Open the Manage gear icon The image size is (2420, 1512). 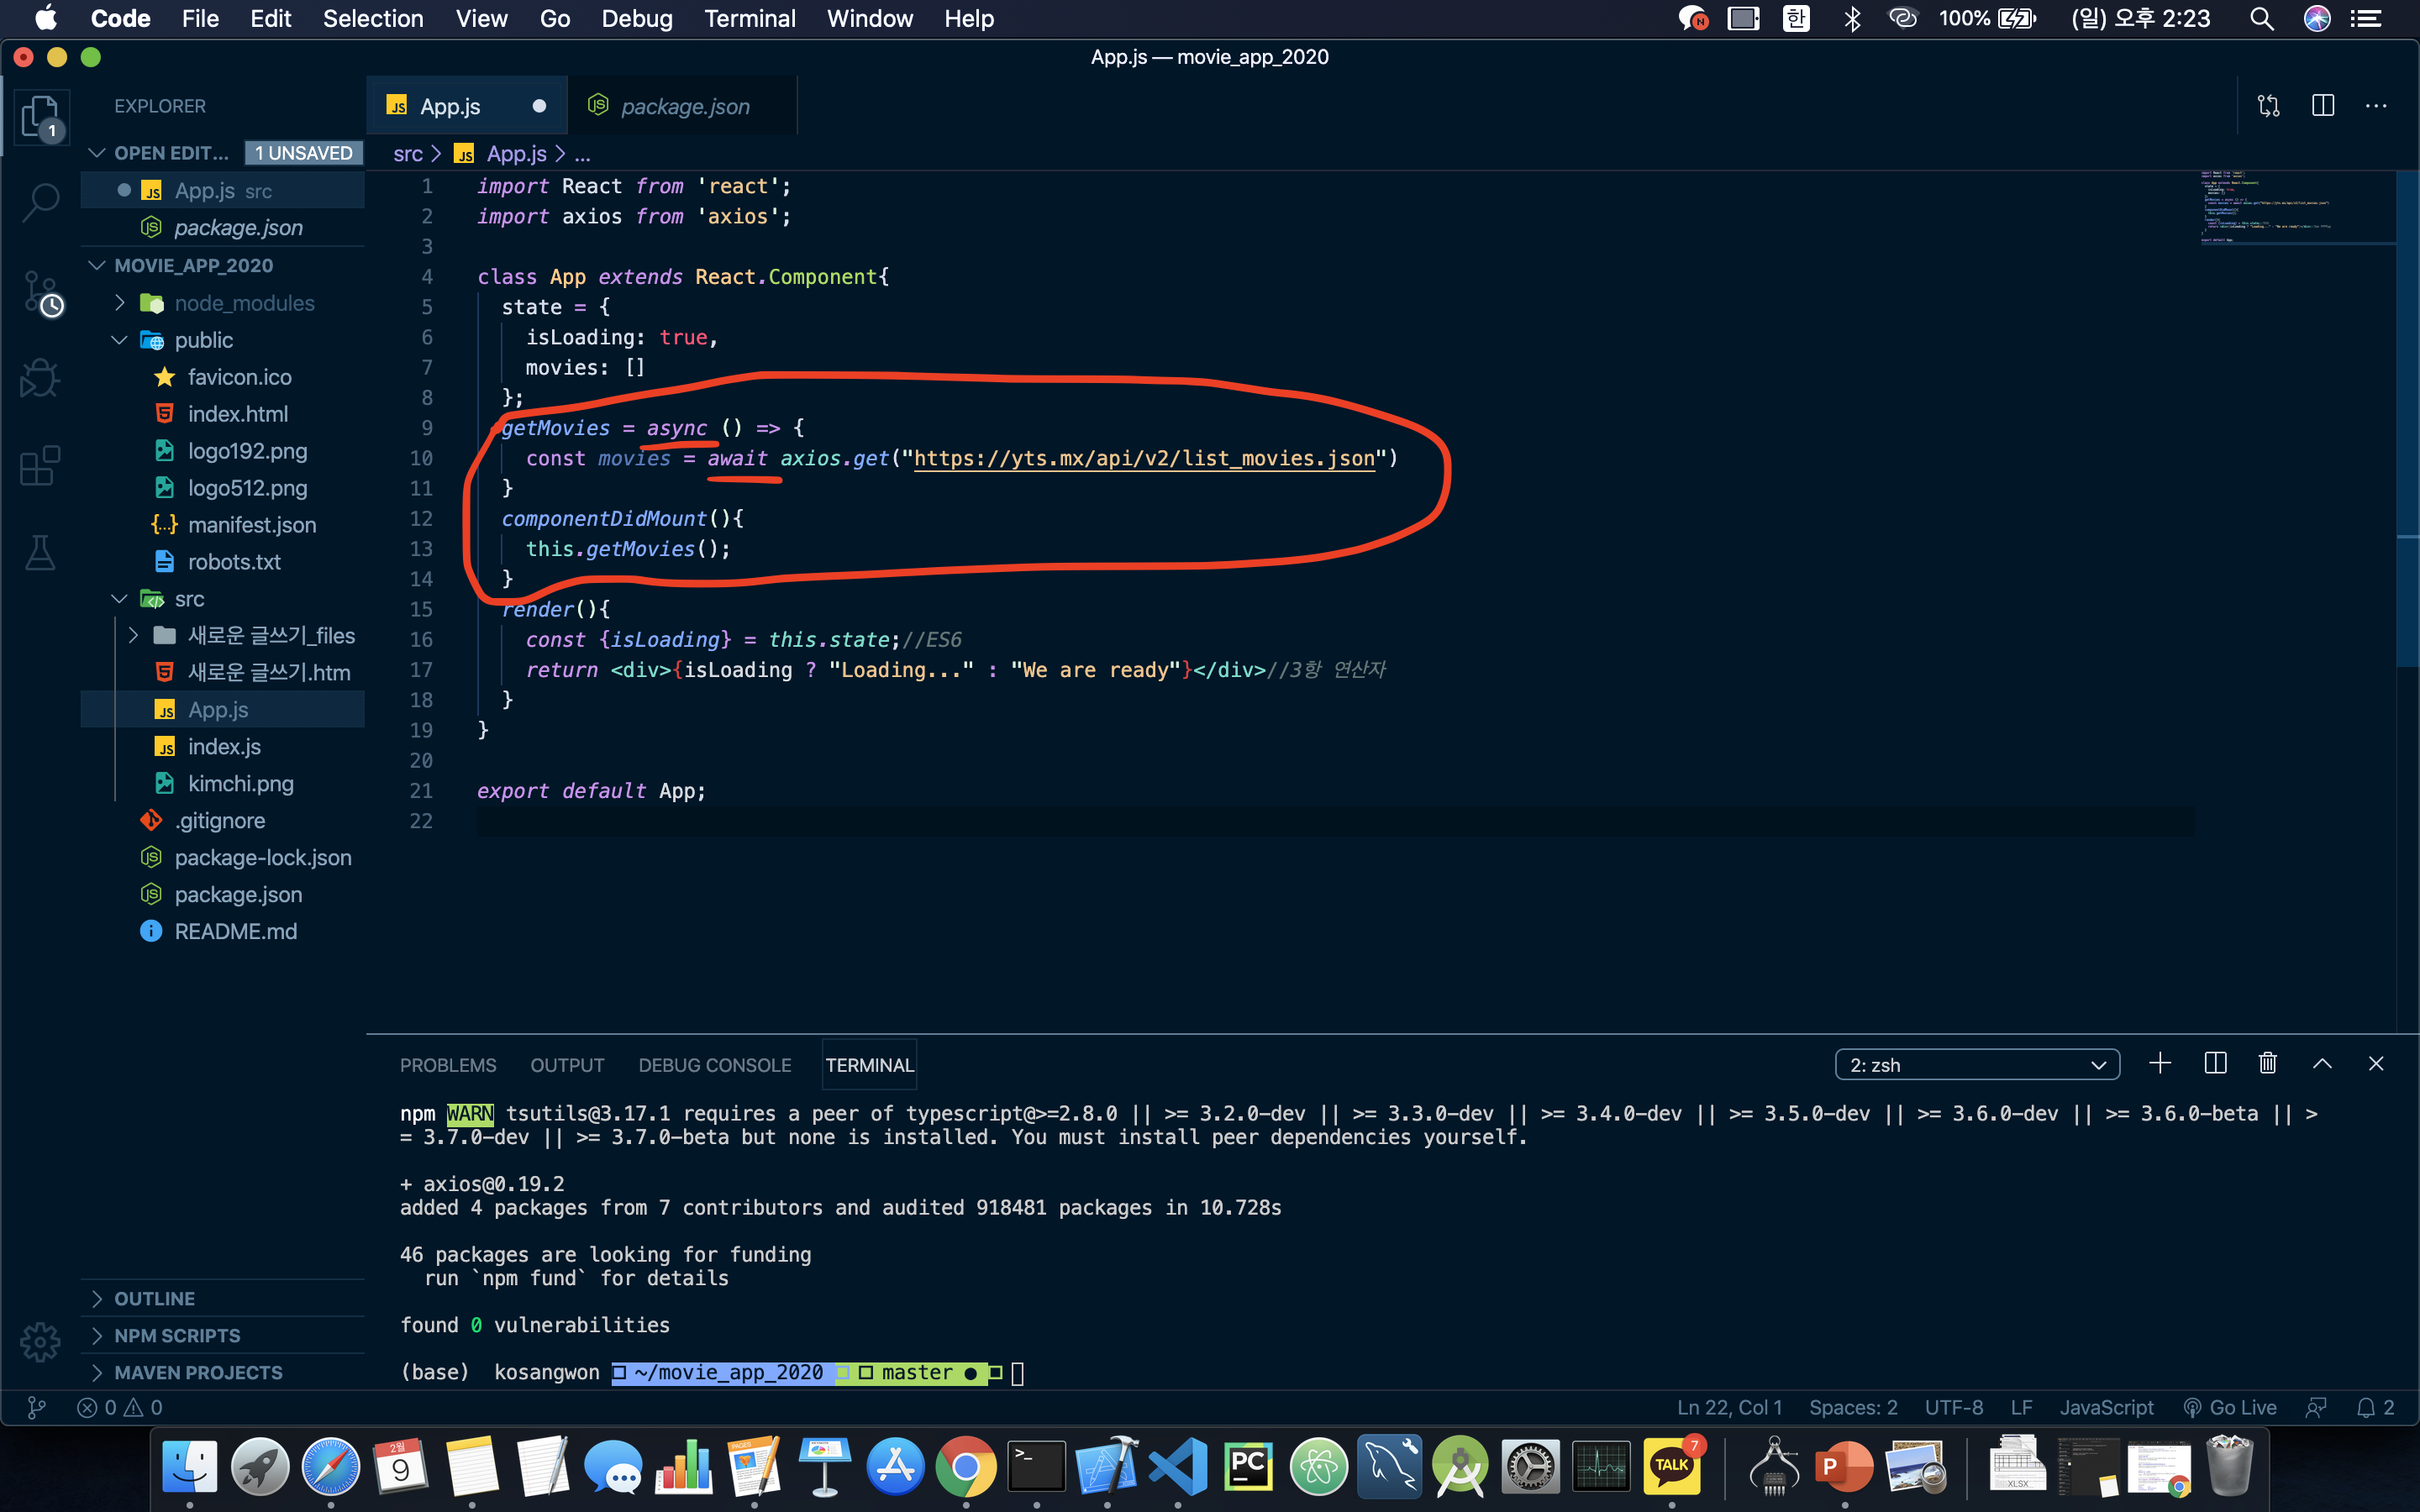tap(40, 1342)
